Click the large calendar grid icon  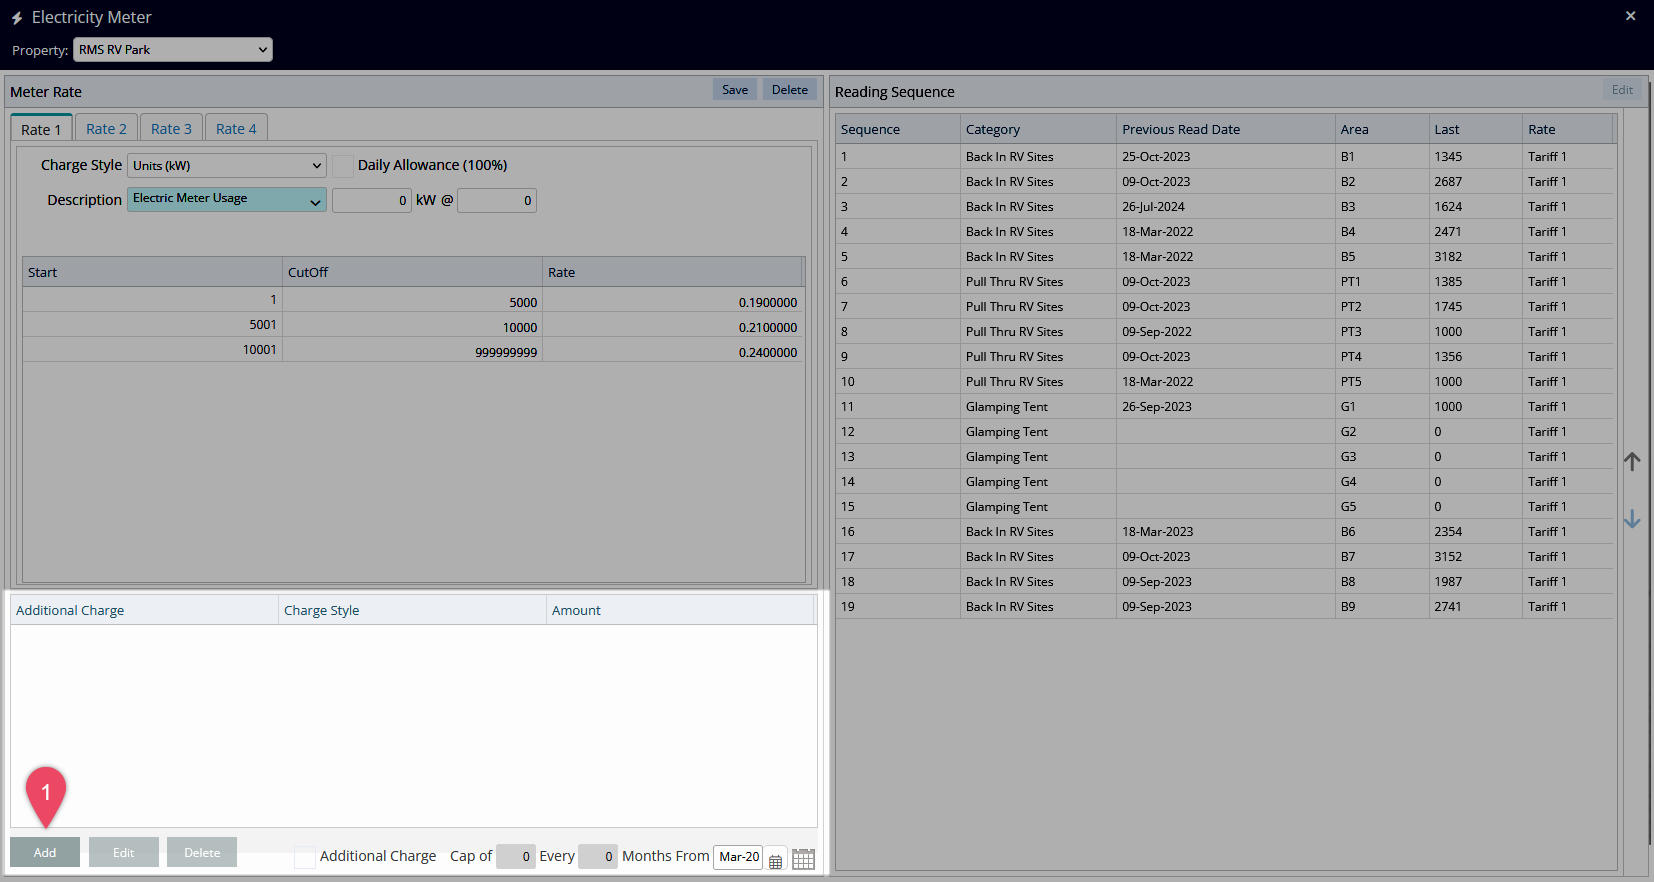coord(803,859)
